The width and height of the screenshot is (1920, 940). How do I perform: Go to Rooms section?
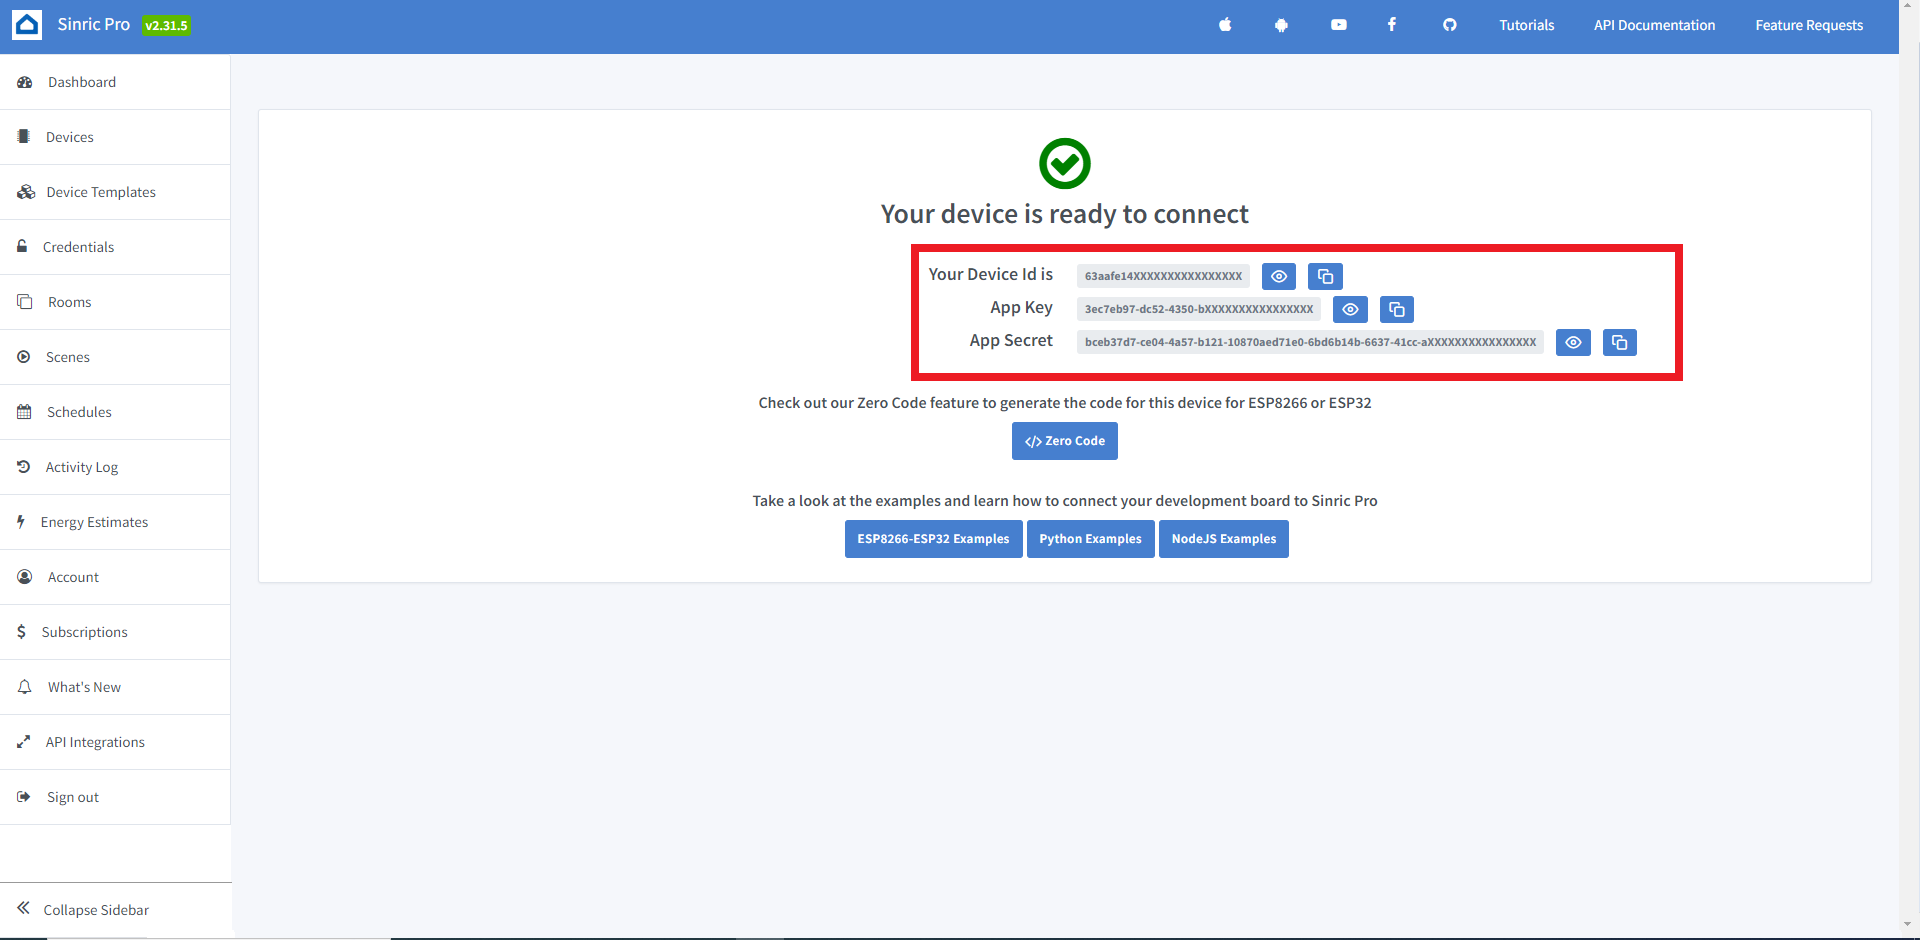(x=115, y=302)
